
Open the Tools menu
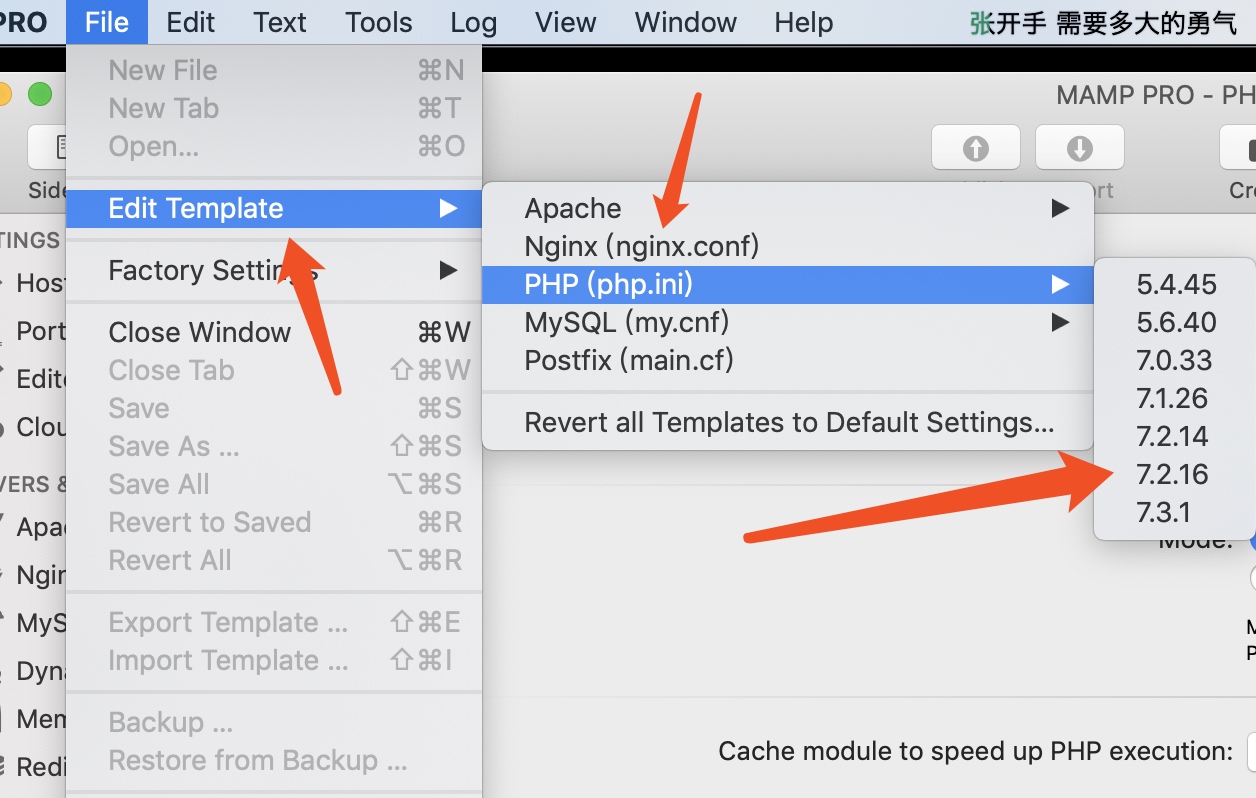tap(379, 22)
